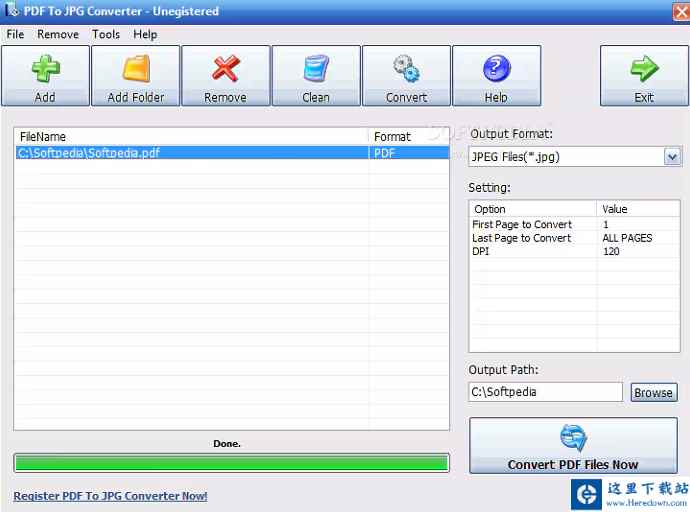Click the Clean list toolbar button
Image resolution: width=690 pixels, height=512 pixels.
point(316,76)
